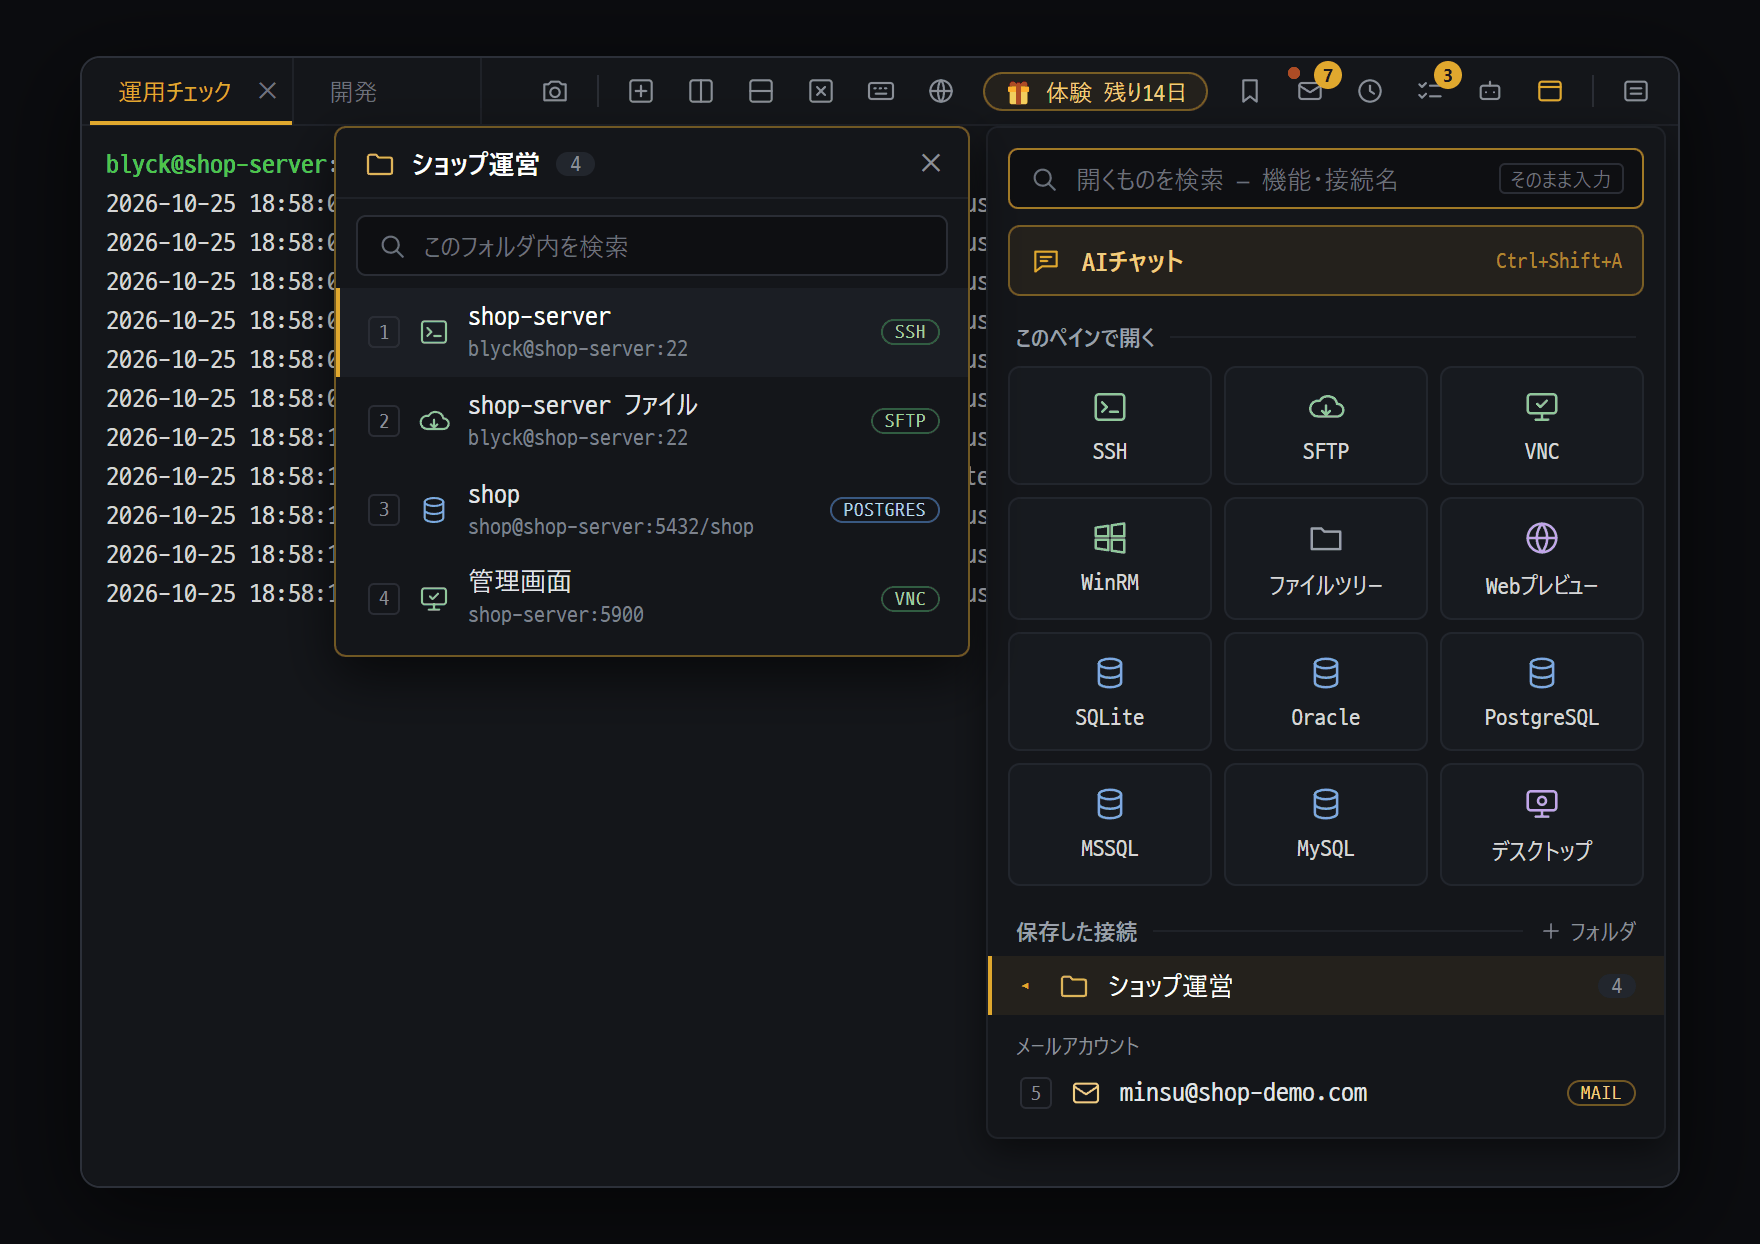Click the keyboard icon in toolbar
The height and width of the screenshot is (1244, 1760).
881,92
